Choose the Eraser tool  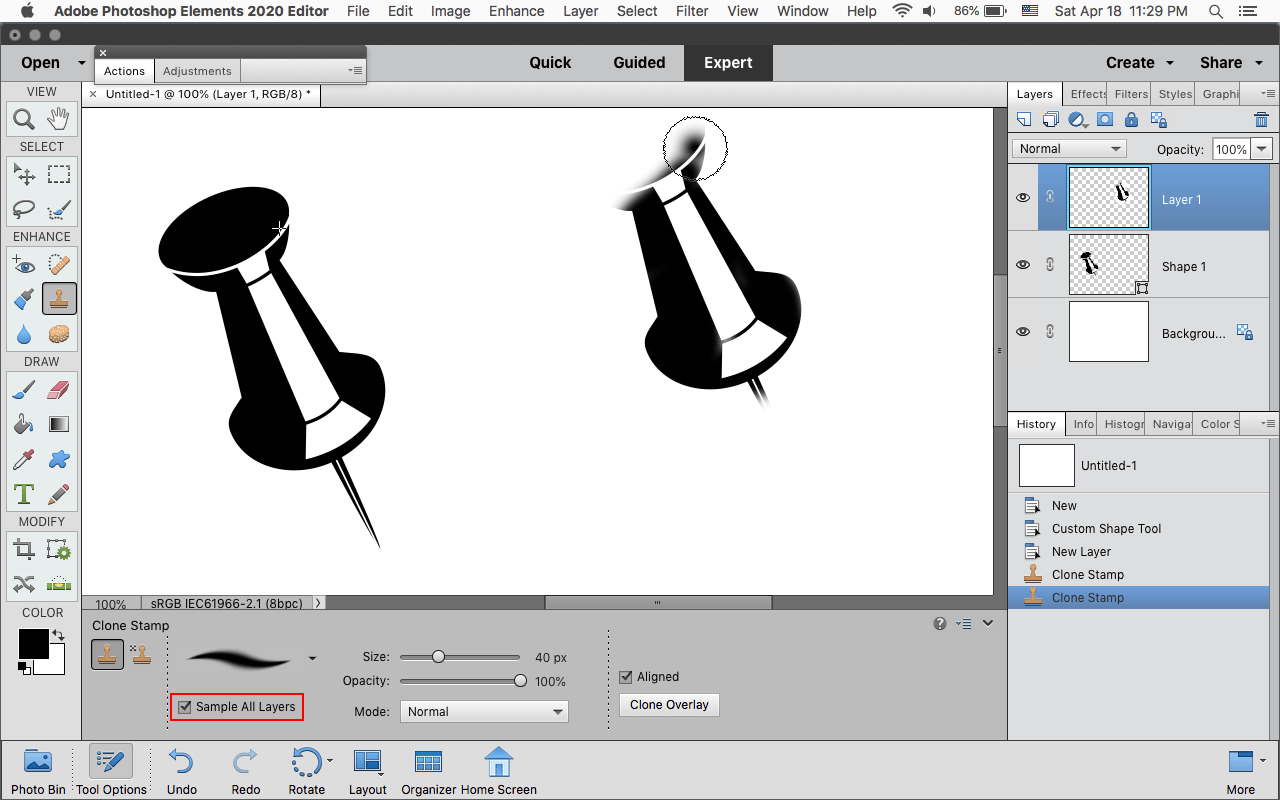coord(59,389)
